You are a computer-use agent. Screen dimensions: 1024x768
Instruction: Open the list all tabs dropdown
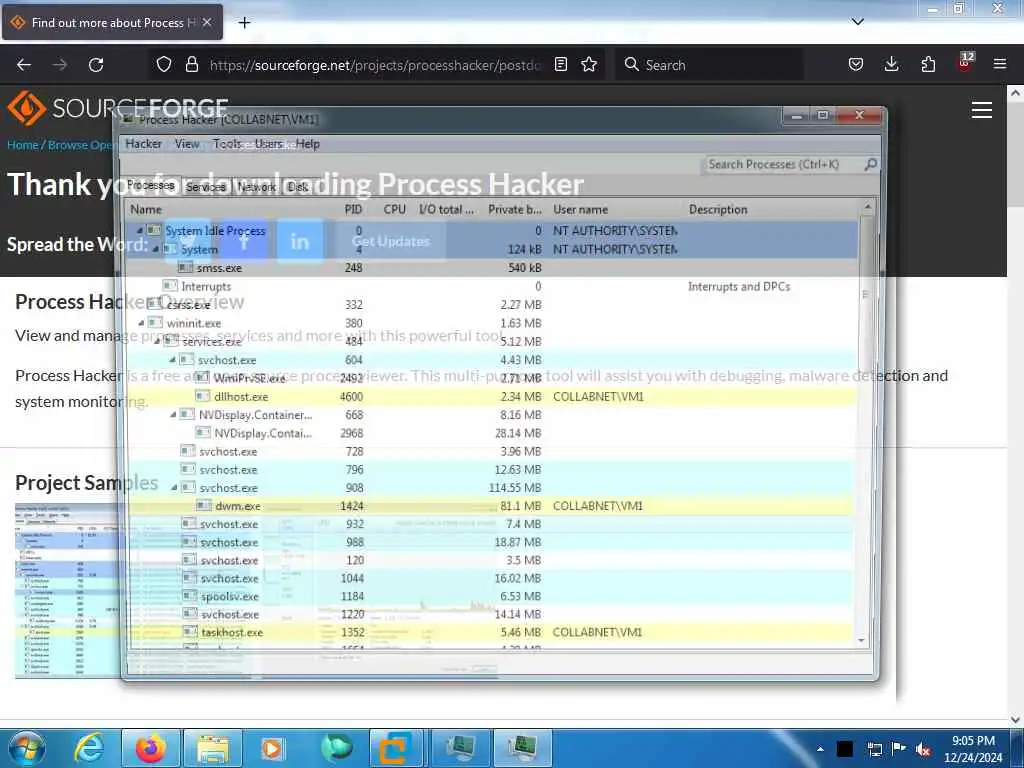[858, 22]
